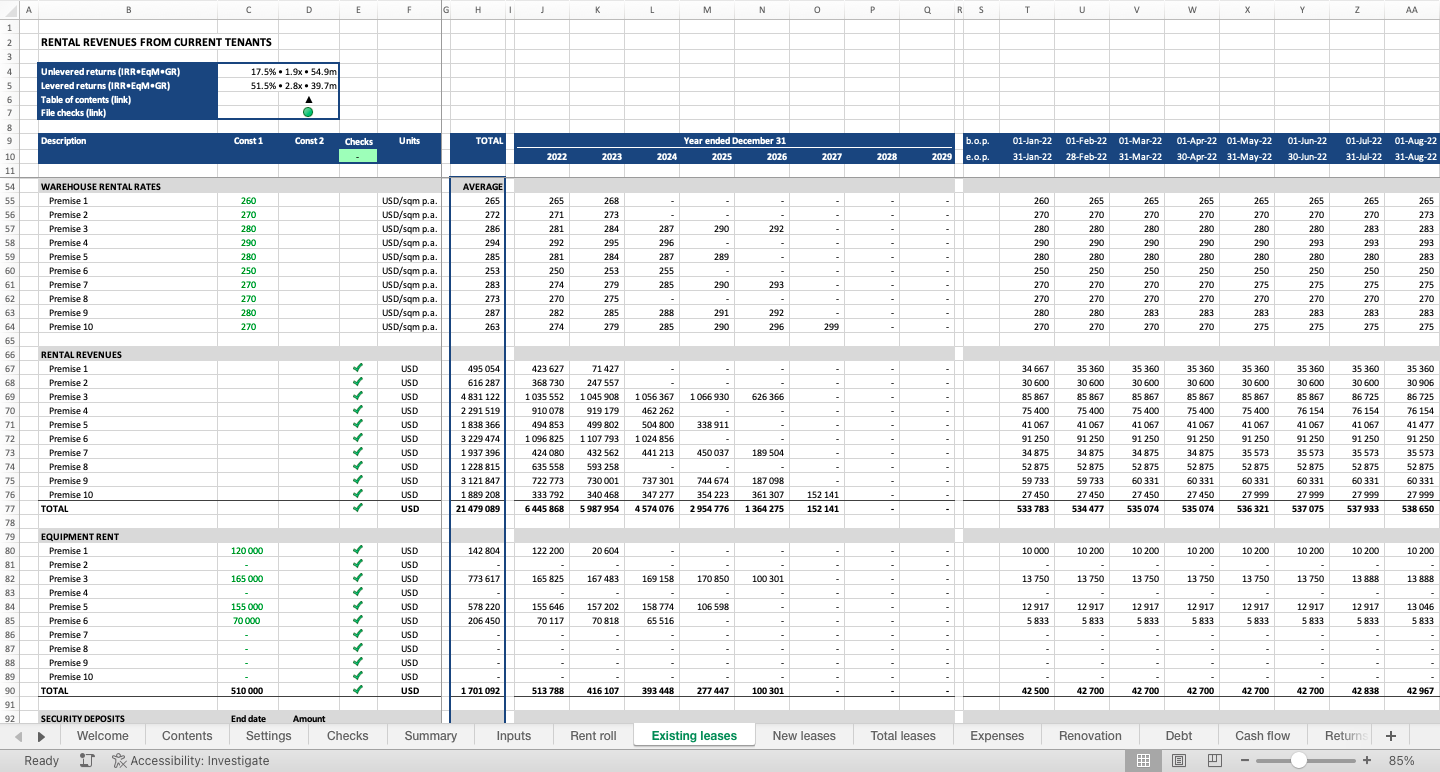Image resolution: width=1440 pixels, height=772 pixels.
Task: Click the next sheet navigation arrow
Action: point(41,736)
